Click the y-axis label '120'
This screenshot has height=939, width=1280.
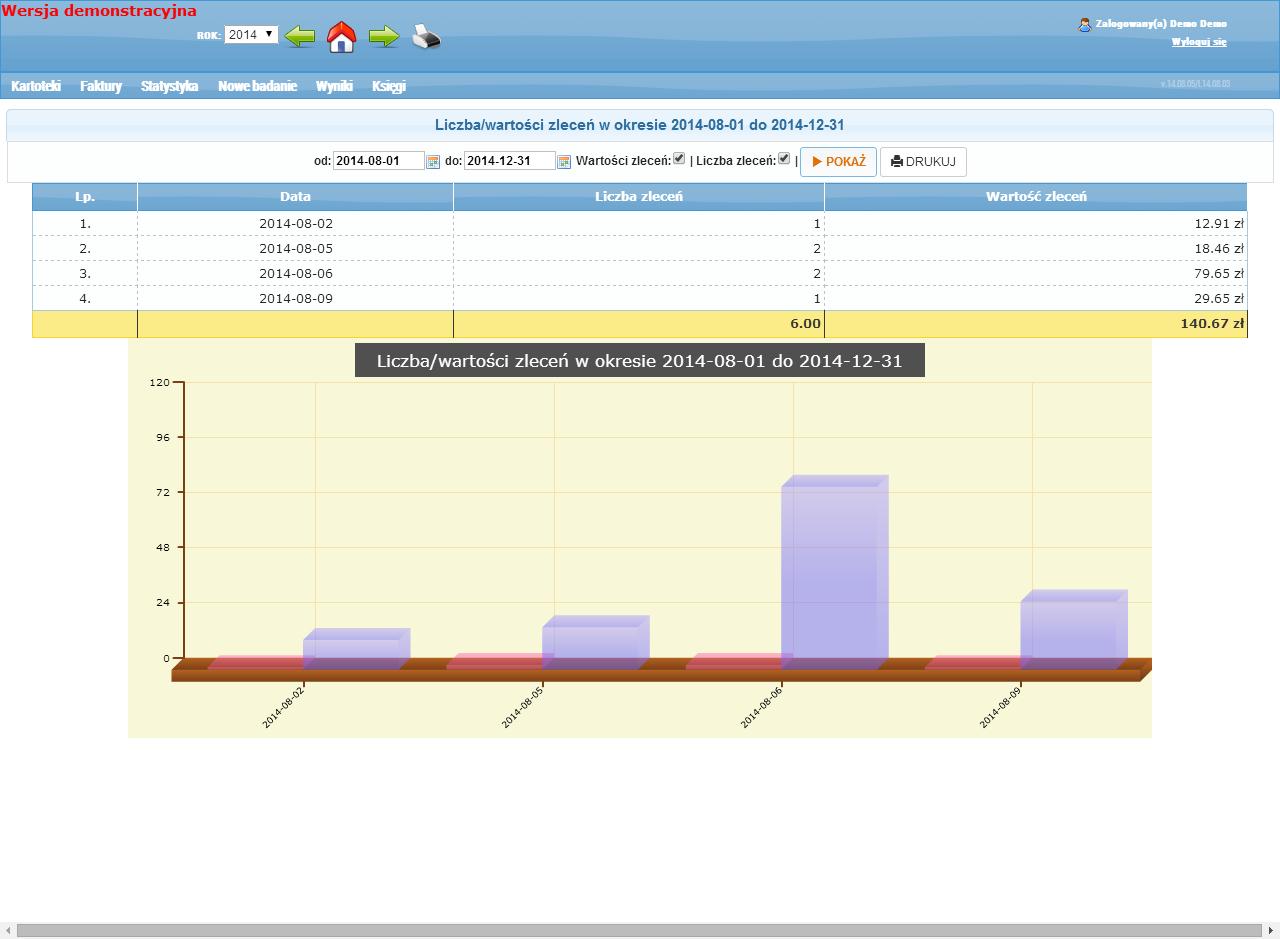(x=160, y=382)
